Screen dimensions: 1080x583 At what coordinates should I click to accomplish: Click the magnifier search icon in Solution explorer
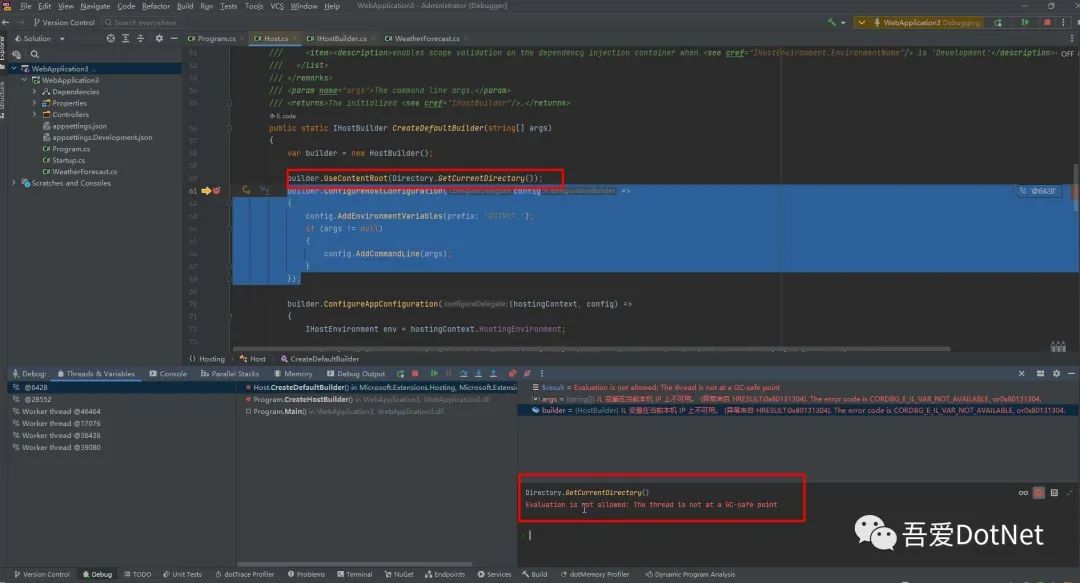34,54
